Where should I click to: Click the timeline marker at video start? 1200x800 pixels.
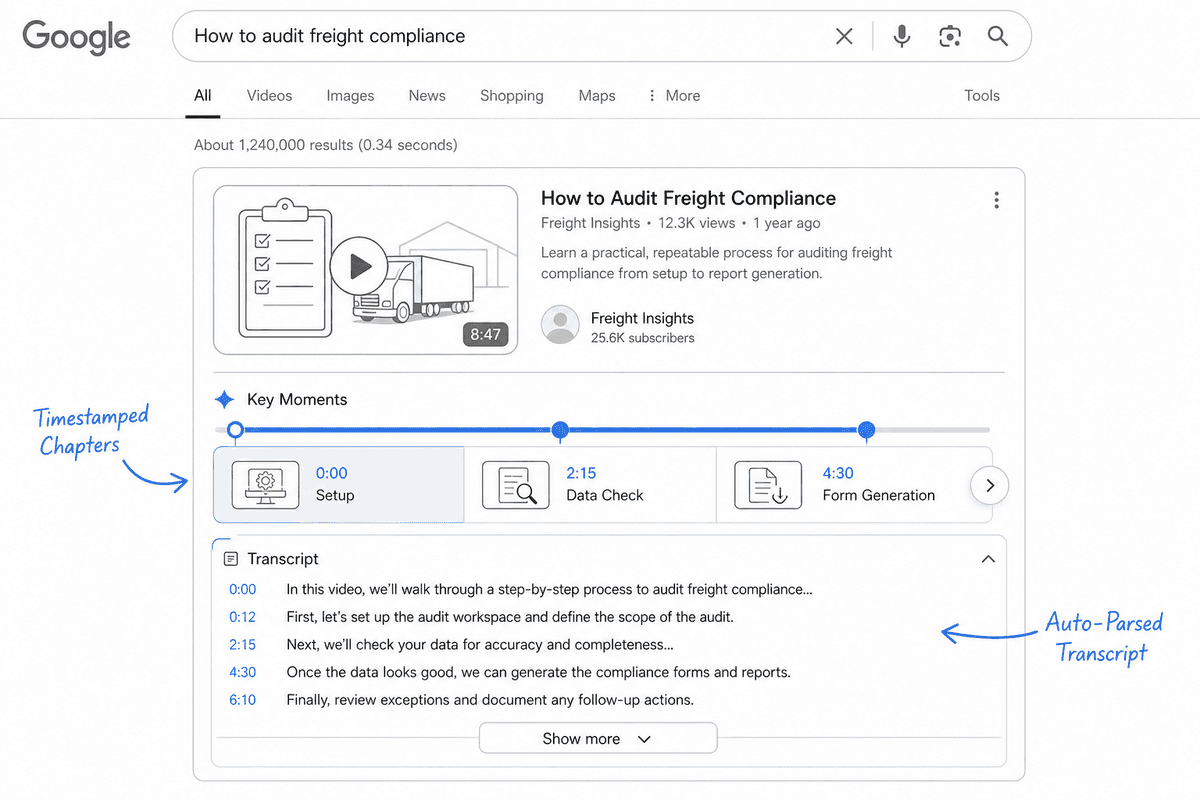coord(235,430)
